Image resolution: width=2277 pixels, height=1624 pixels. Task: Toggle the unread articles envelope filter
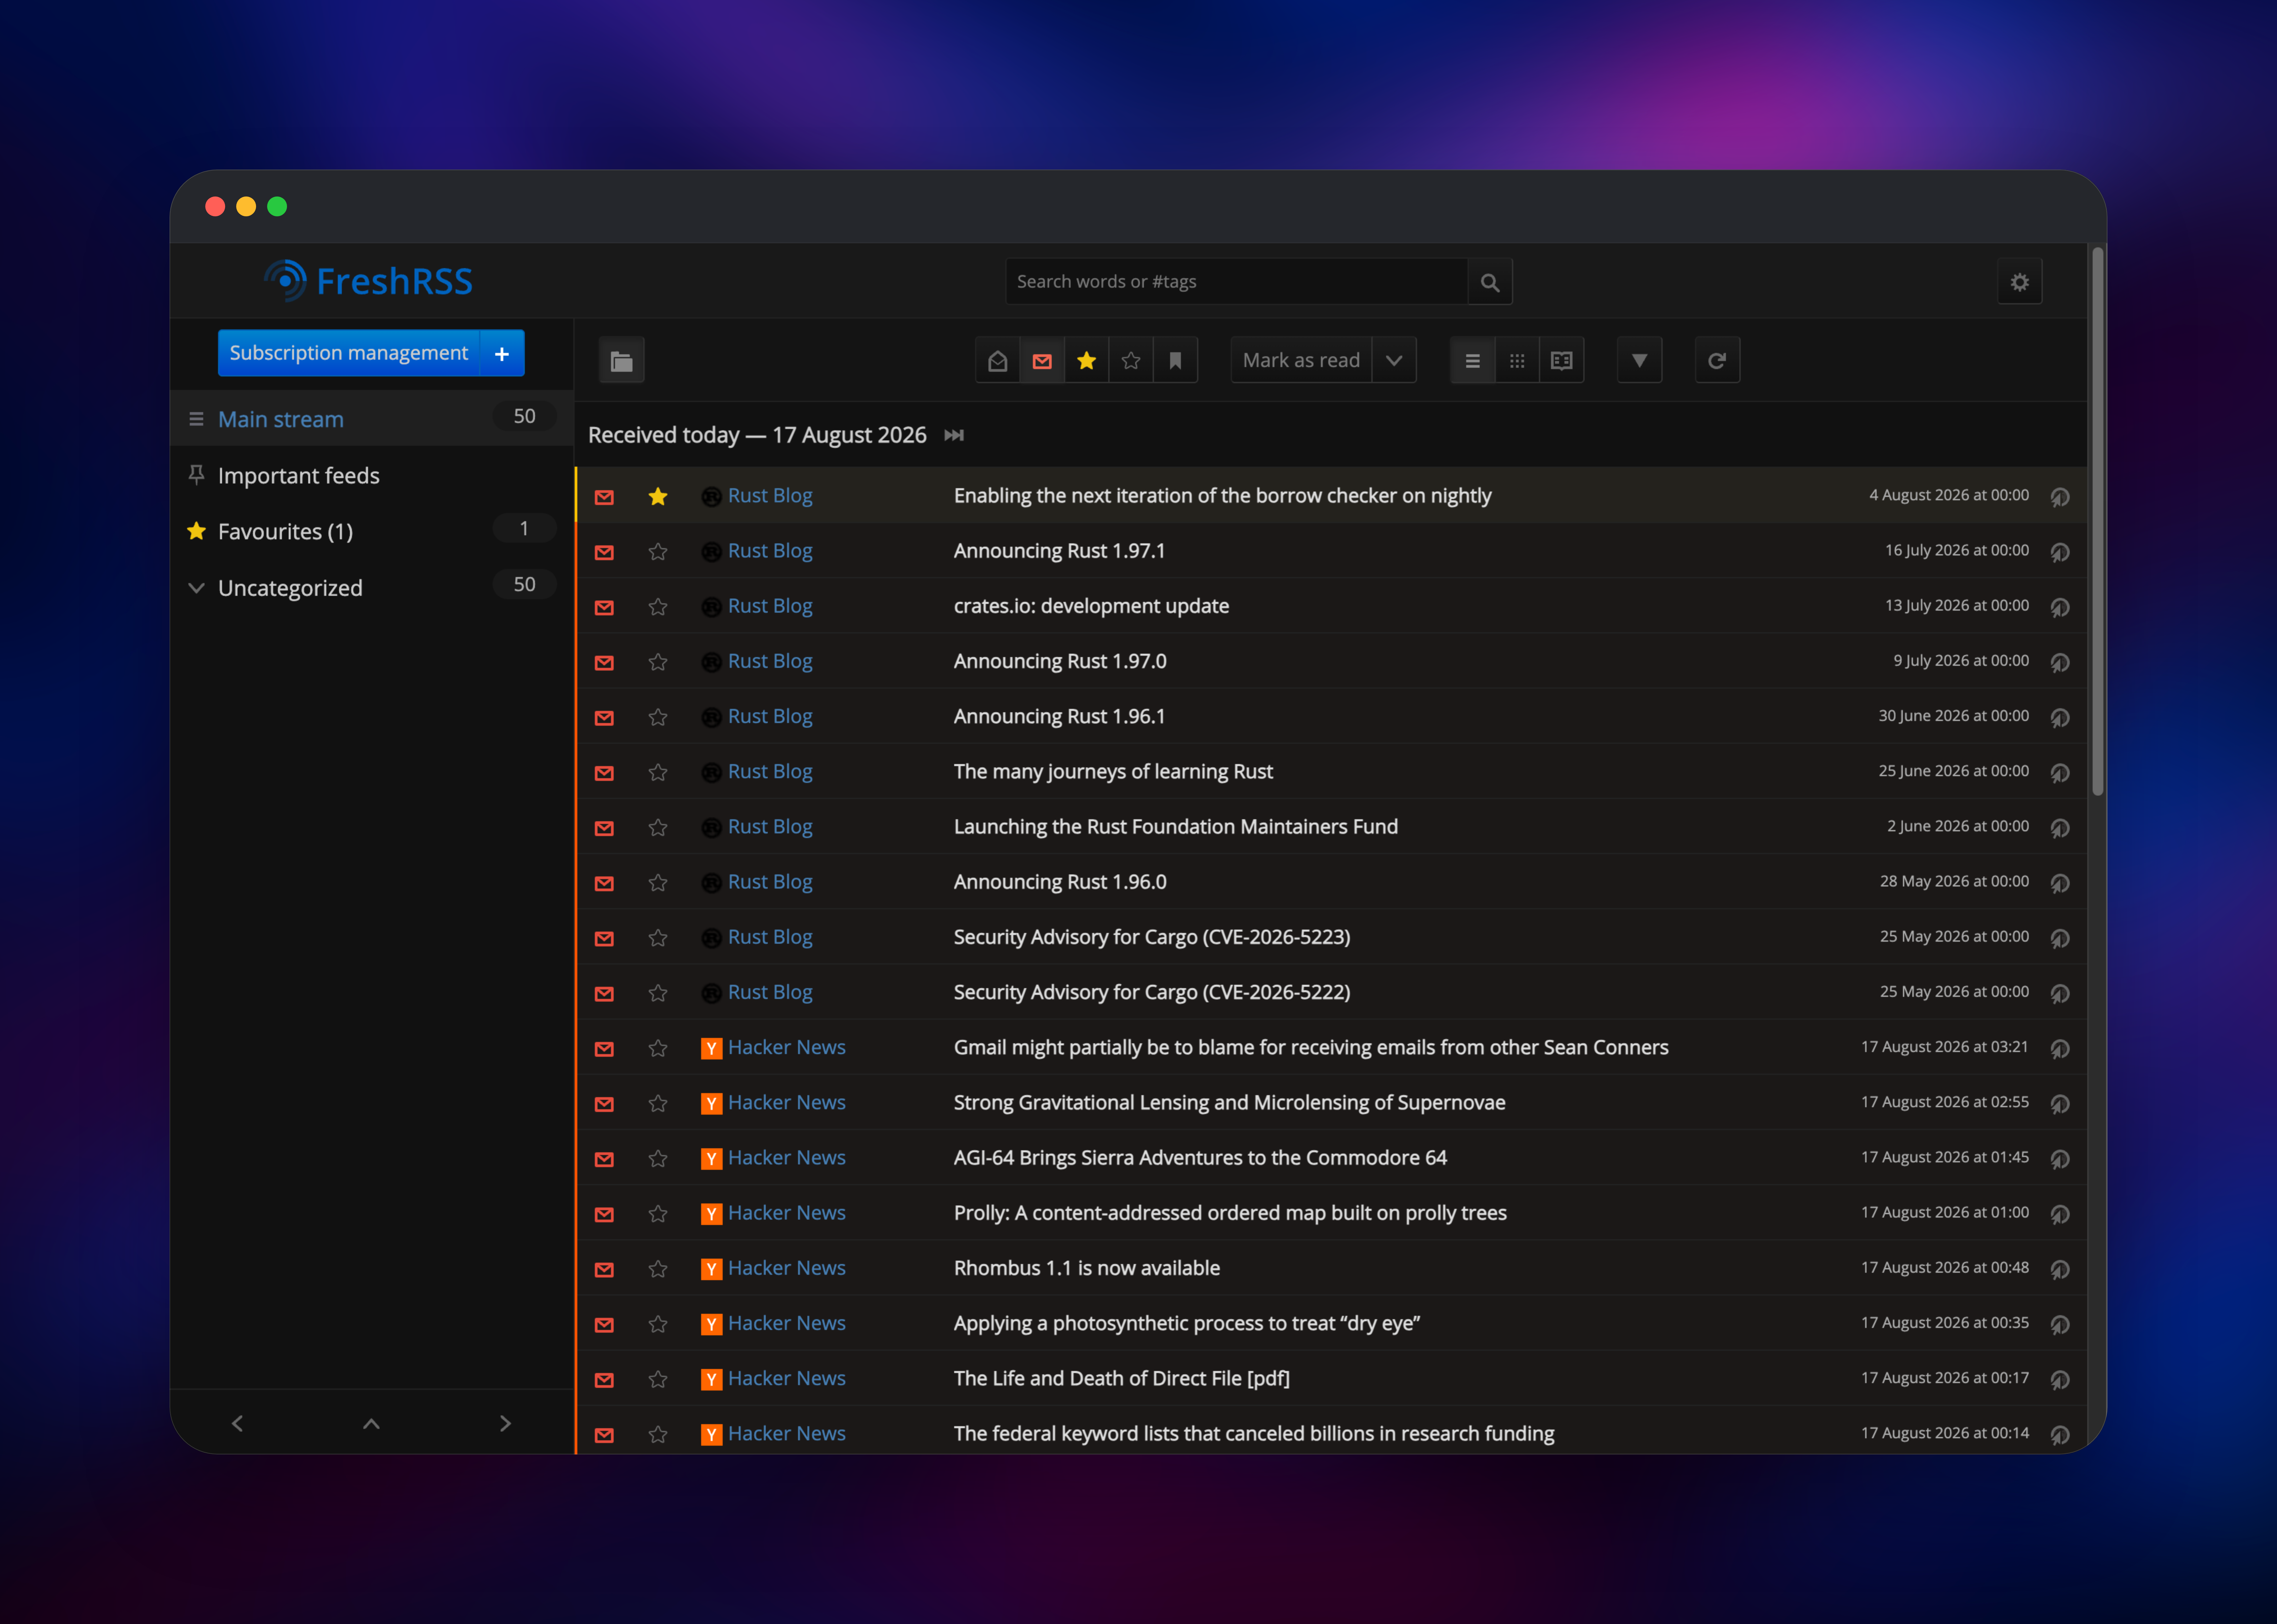click(1042, 361)
